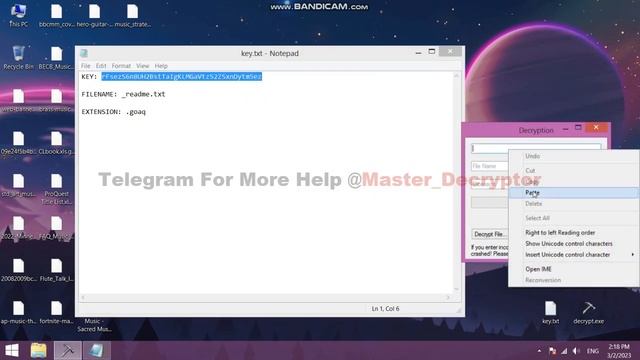Open the network tray icon
Image resolution: width=640 pixels, height=360 pixels.
point(564,351)
